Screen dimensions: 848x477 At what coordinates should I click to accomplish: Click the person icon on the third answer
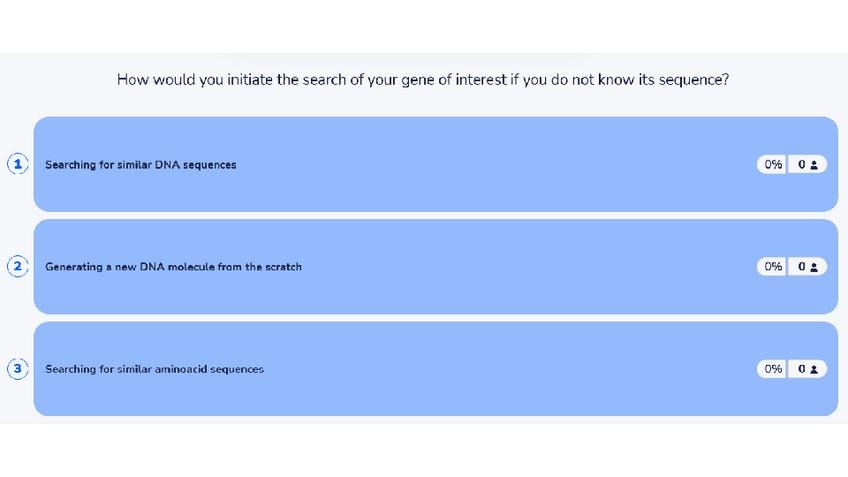point(814,369)
